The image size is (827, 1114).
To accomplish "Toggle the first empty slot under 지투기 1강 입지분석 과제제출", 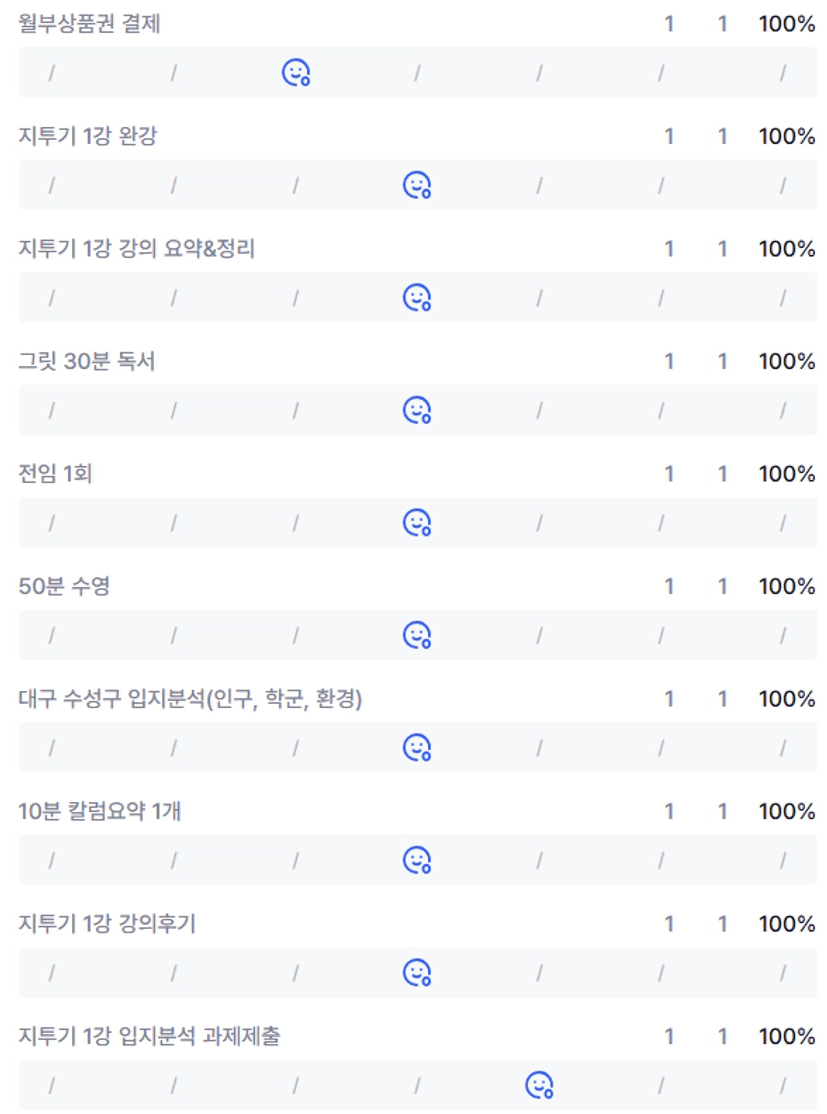I will 51,1085.
